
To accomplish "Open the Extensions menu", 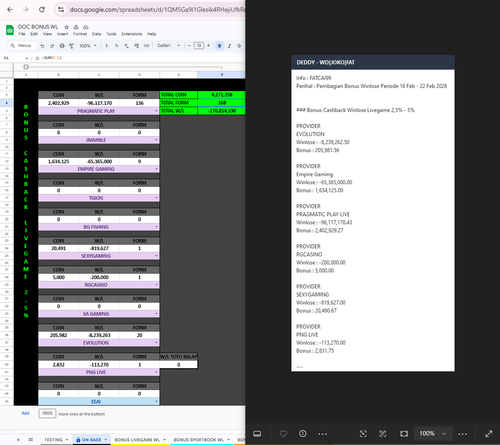I will (132, 34).
